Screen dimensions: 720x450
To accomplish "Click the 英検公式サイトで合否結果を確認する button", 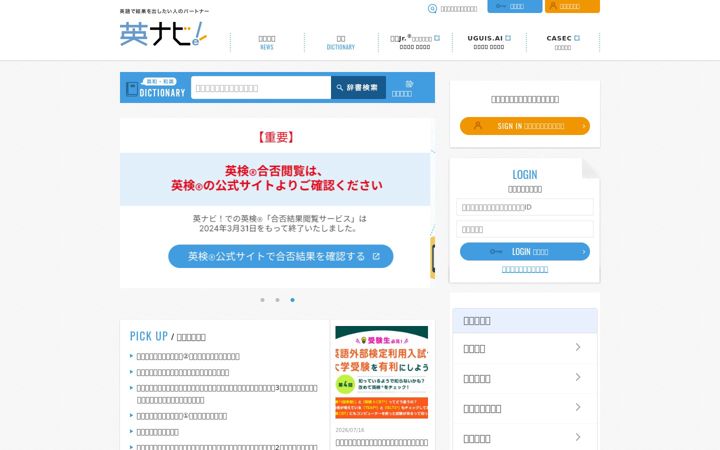I will 281,256.
